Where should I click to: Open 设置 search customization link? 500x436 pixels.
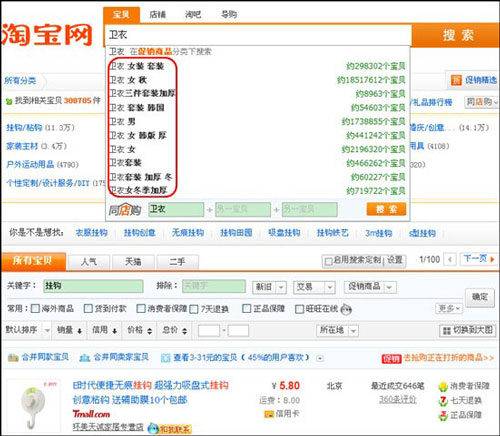pos(395,260)
